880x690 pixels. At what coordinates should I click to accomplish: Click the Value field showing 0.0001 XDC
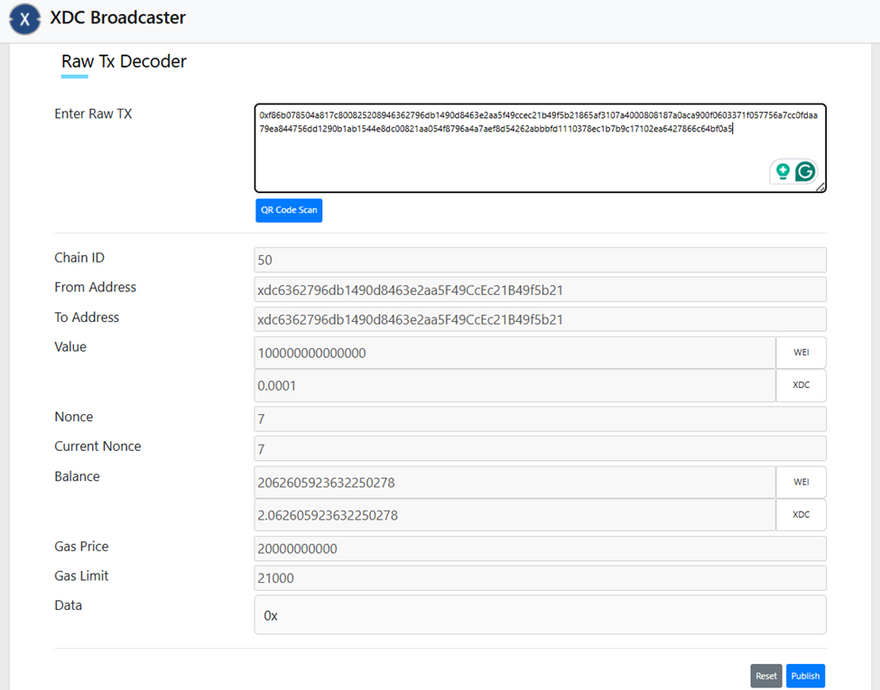[515, 385]
